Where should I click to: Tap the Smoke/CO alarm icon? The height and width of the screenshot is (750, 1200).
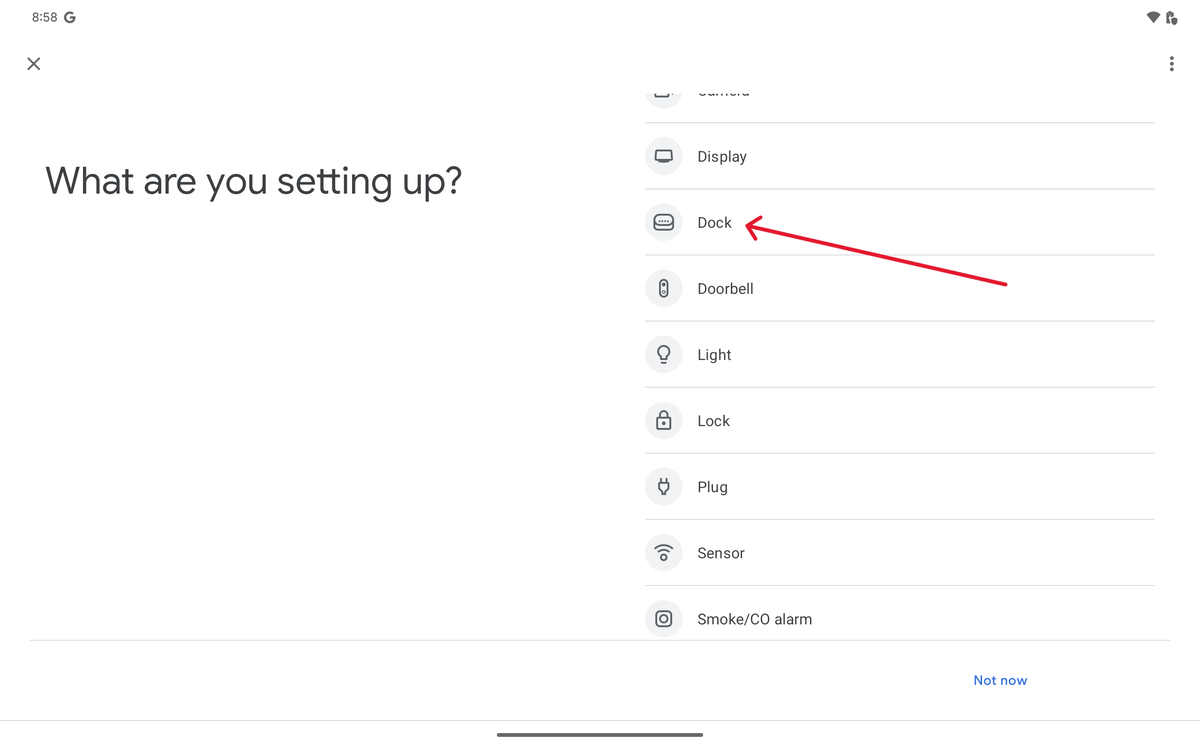point(663,619)
